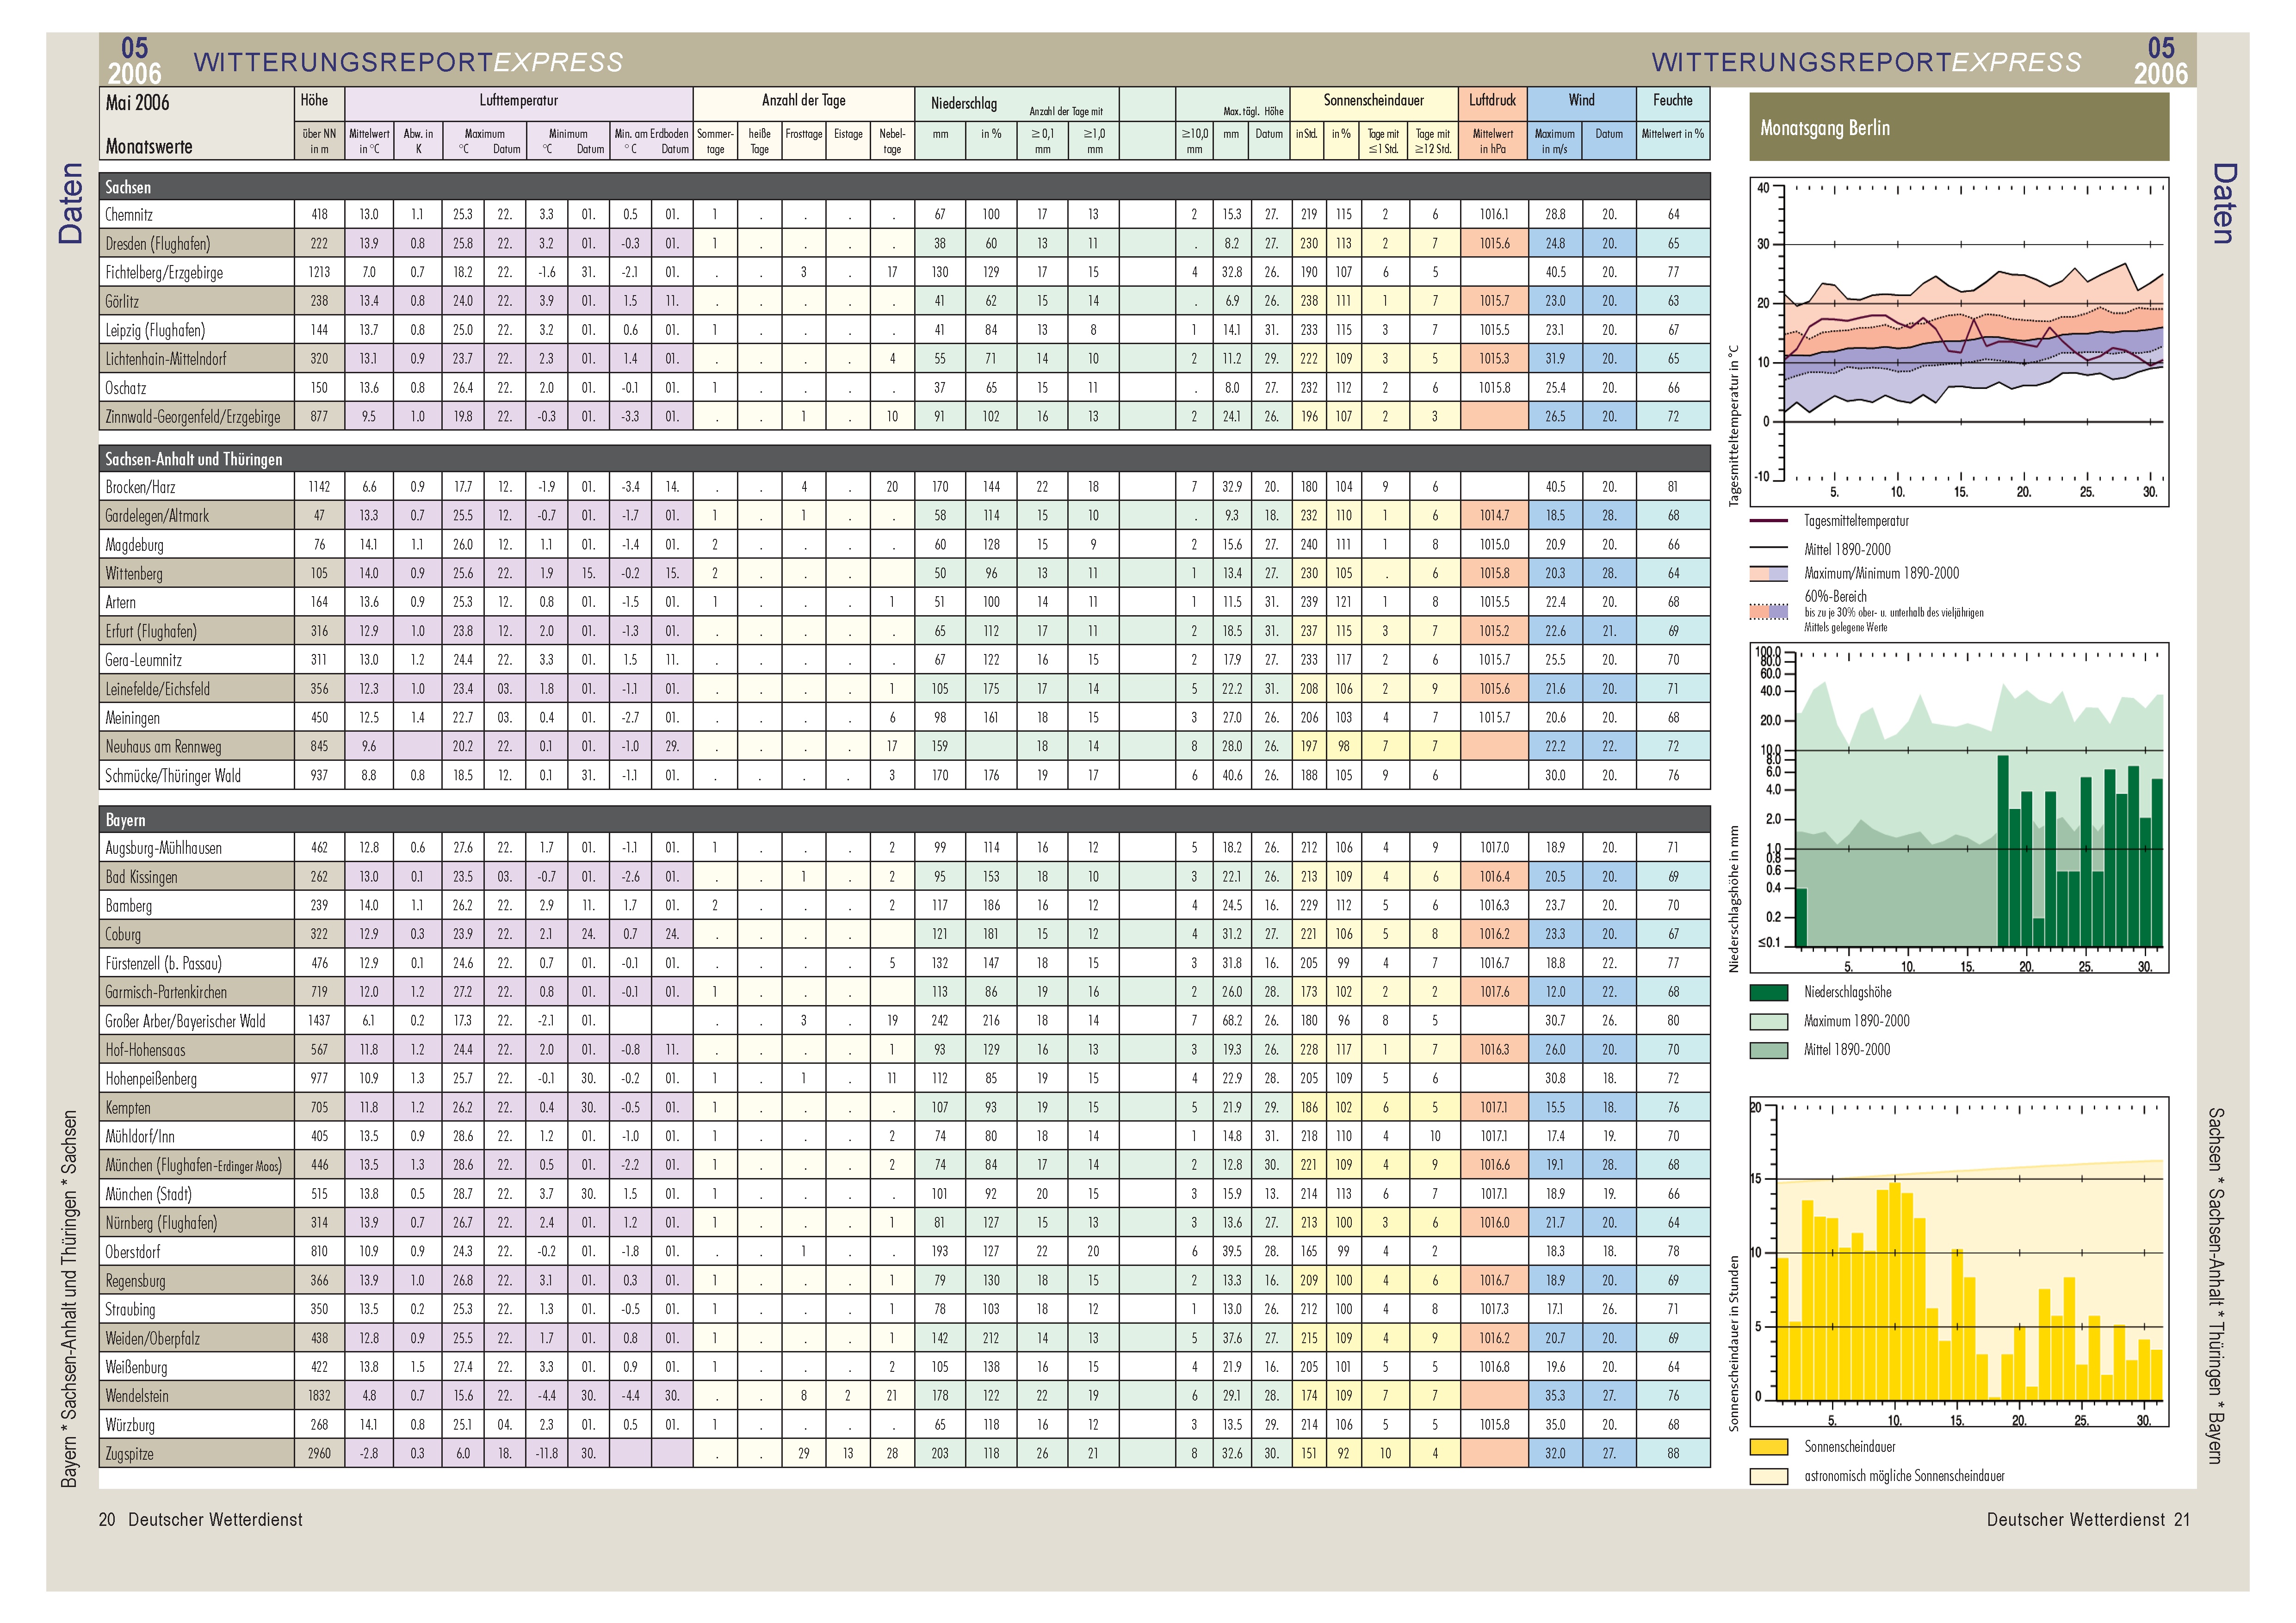Click the 'Wind' column header
This screenshot has width=2296, height=1623.
pyautogui.click(x=1582, y=100)
